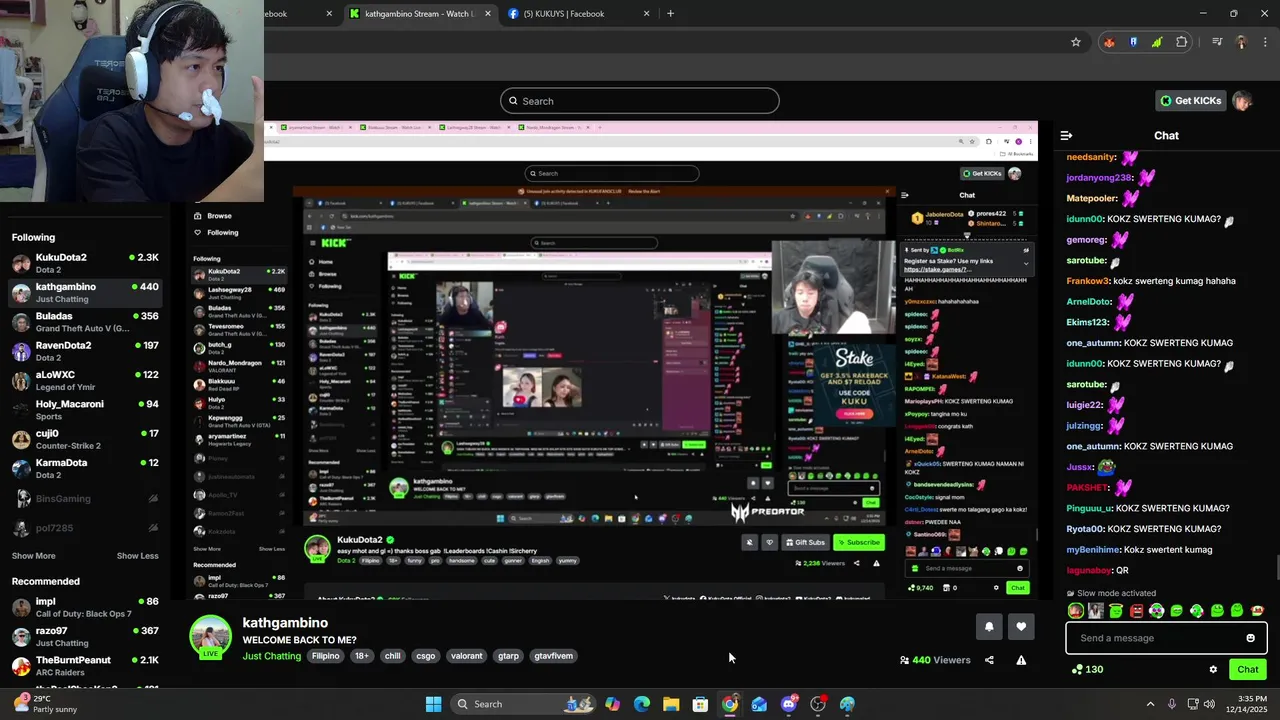Share the stream via share icon
The height and width of the screenshot is (720, 1280).
coord(989,660)
